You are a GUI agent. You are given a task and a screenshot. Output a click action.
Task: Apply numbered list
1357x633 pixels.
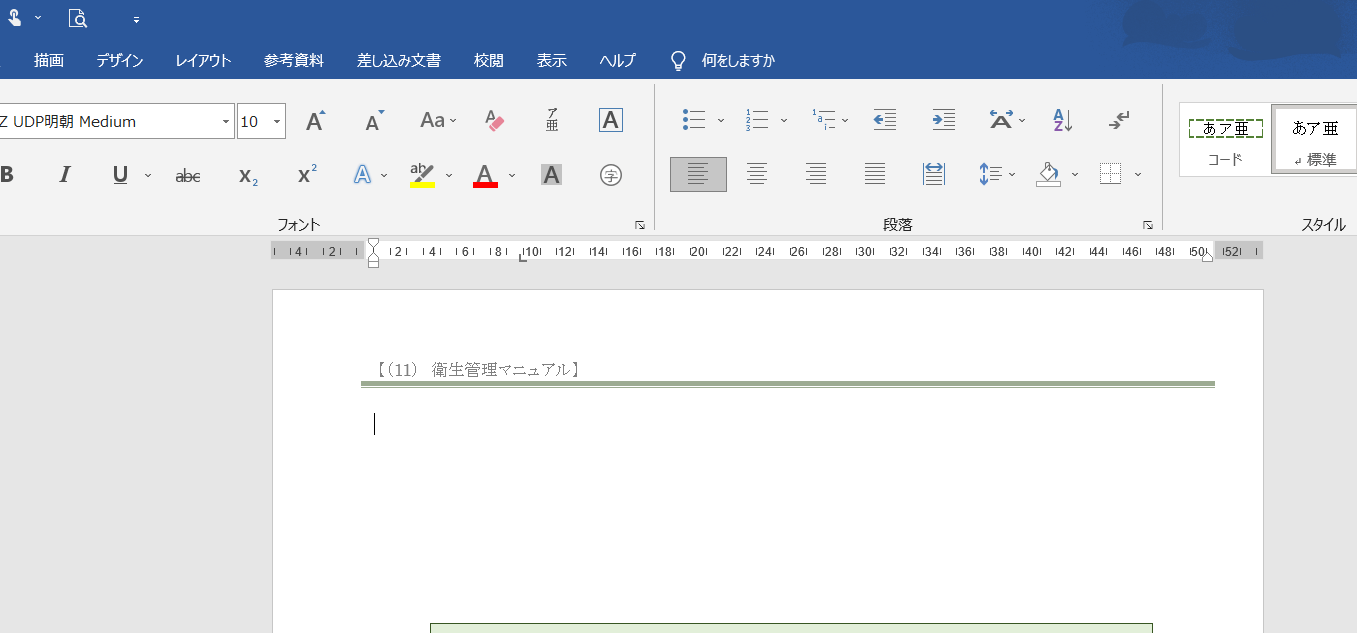click(757, 120)
